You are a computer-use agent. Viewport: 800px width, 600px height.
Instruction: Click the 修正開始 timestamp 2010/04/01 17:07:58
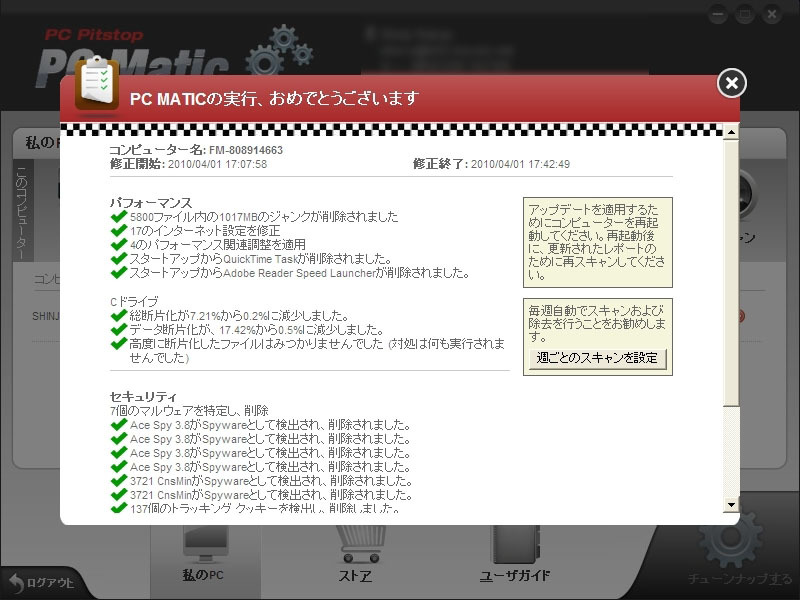click(x=217, y=164)
